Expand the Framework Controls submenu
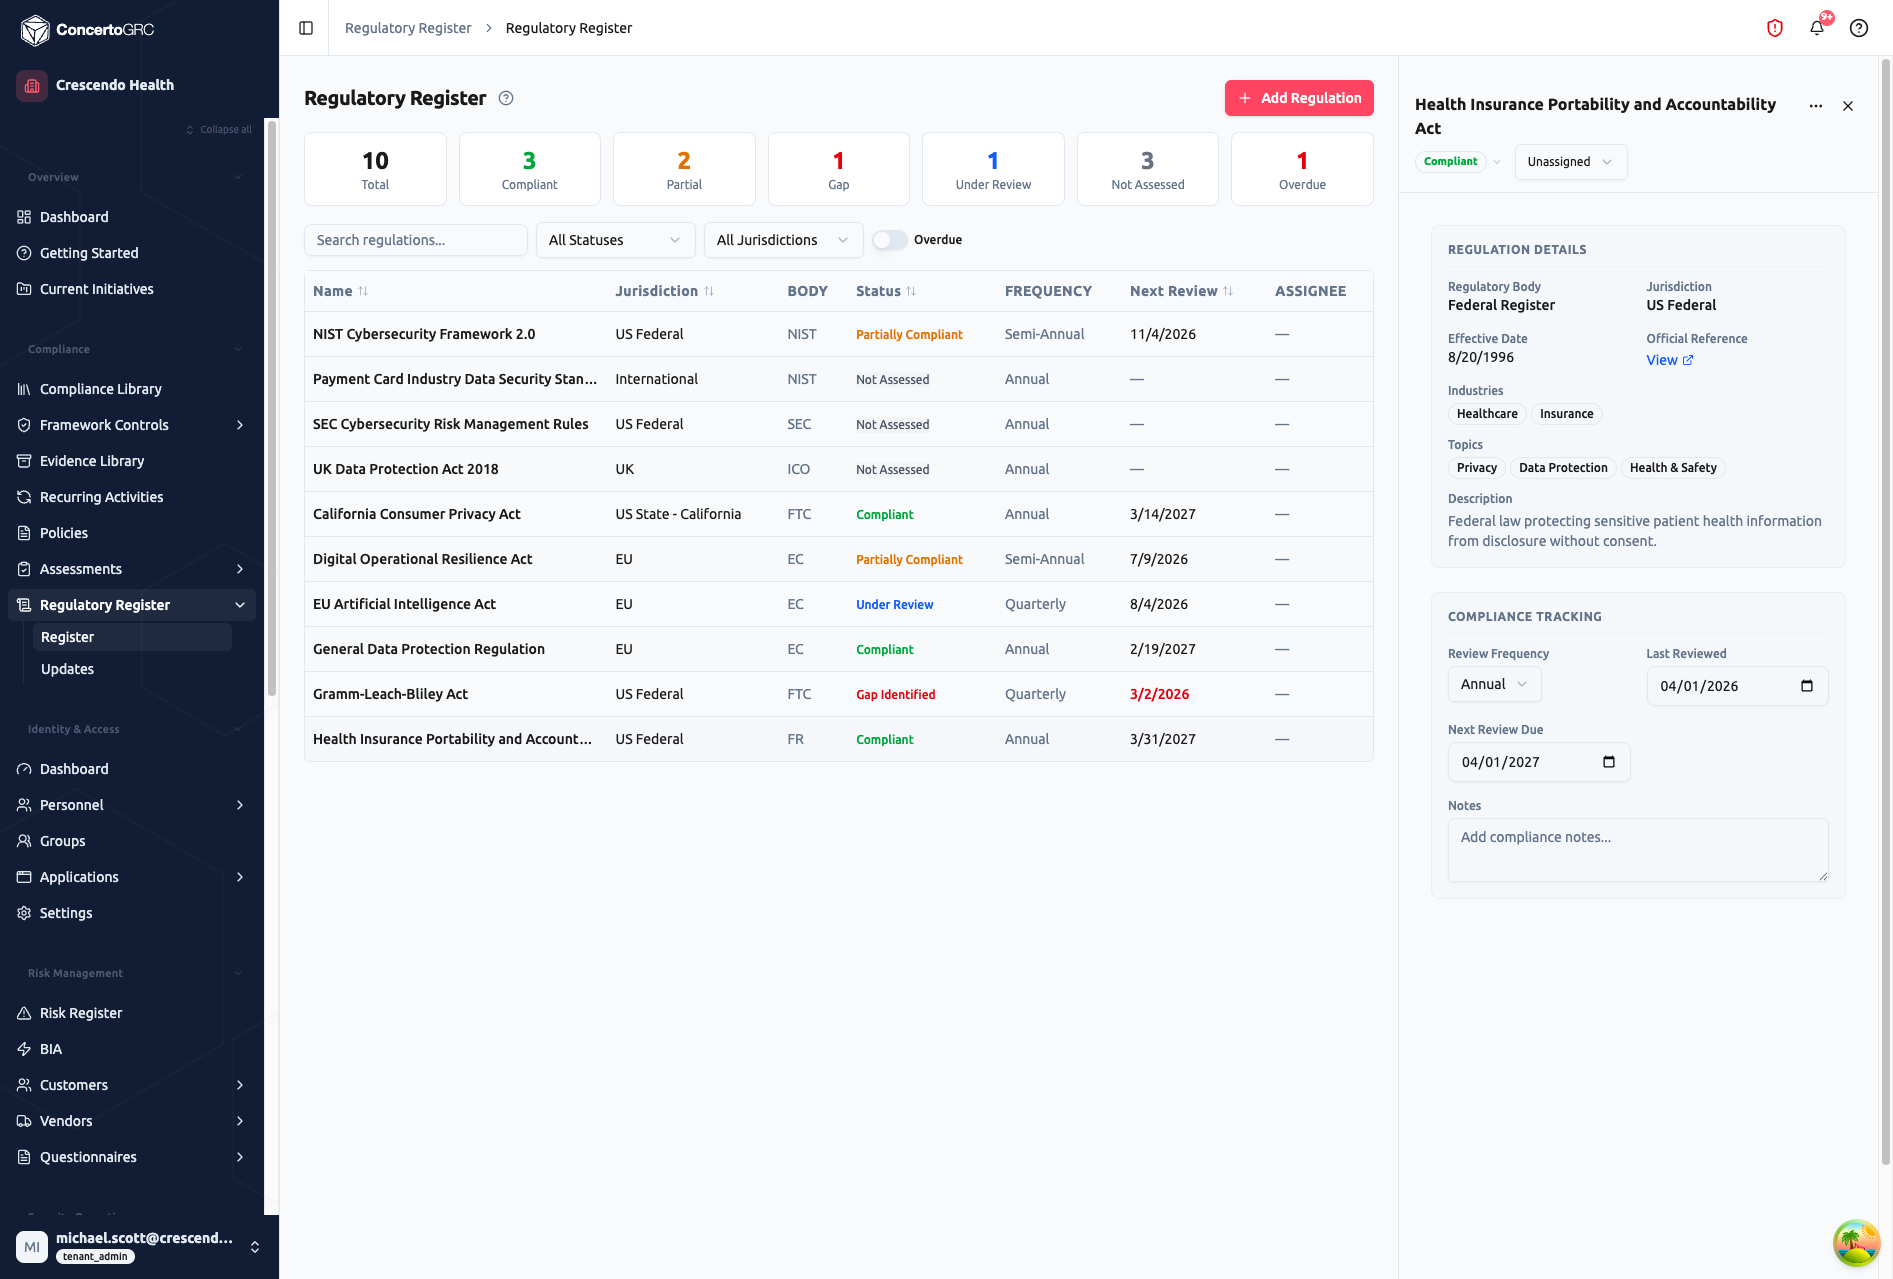This screenshot has height=1279, width=1893. [x=240, y=425]
